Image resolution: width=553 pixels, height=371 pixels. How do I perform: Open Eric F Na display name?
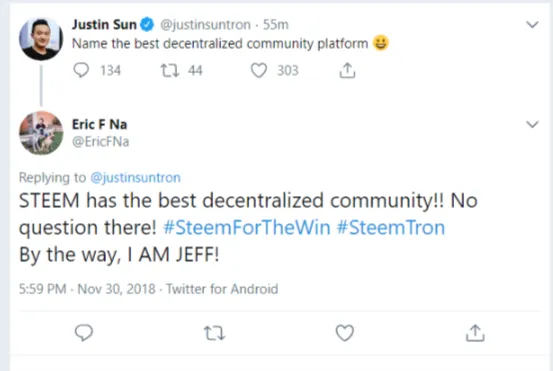tap(99, 124)
